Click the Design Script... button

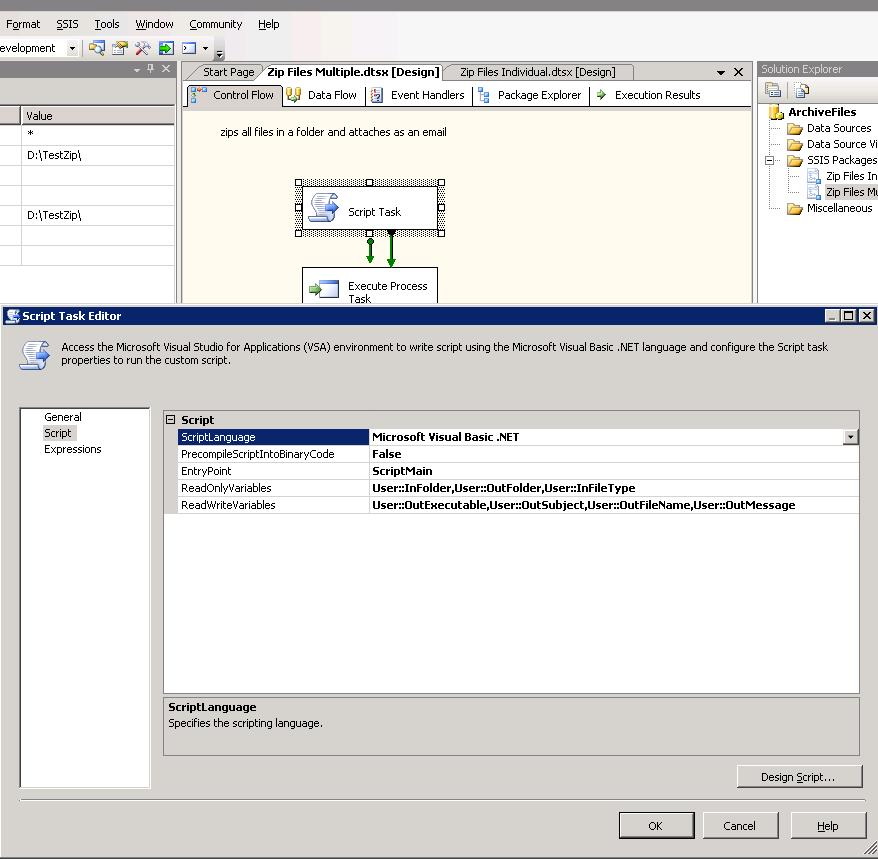coord(797,777)
